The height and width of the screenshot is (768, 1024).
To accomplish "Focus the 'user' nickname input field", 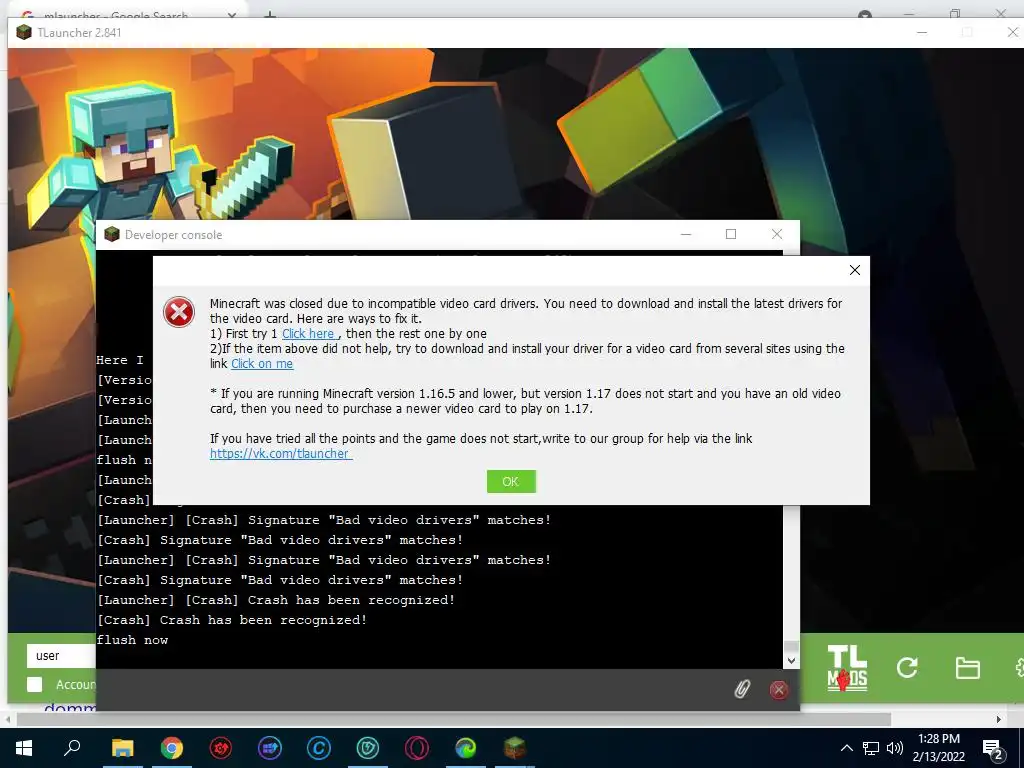I will 61,656.
